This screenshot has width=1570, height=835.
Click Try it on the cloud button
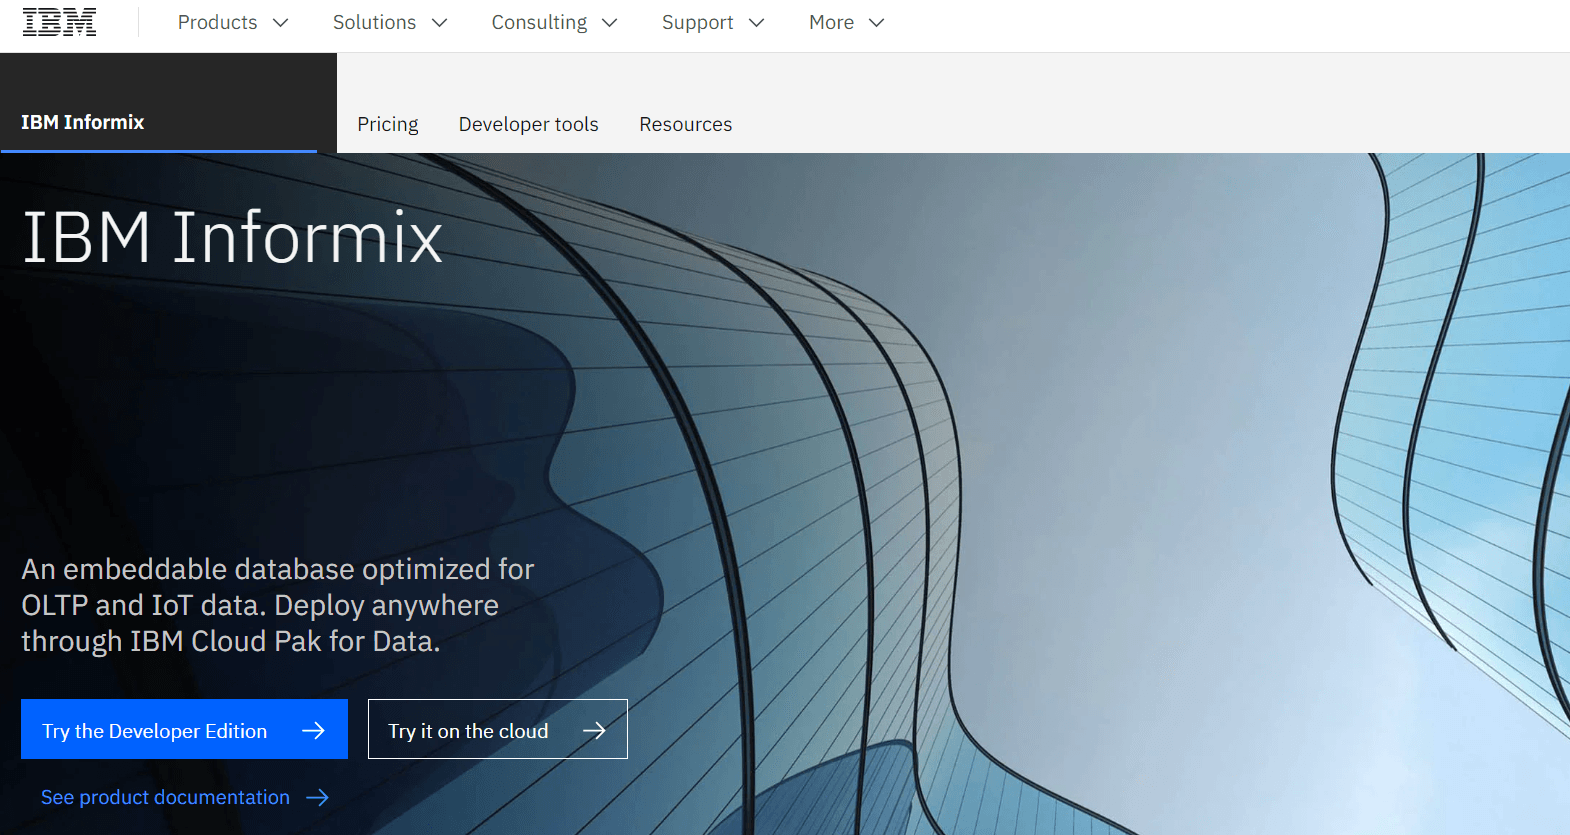(498, 729)
